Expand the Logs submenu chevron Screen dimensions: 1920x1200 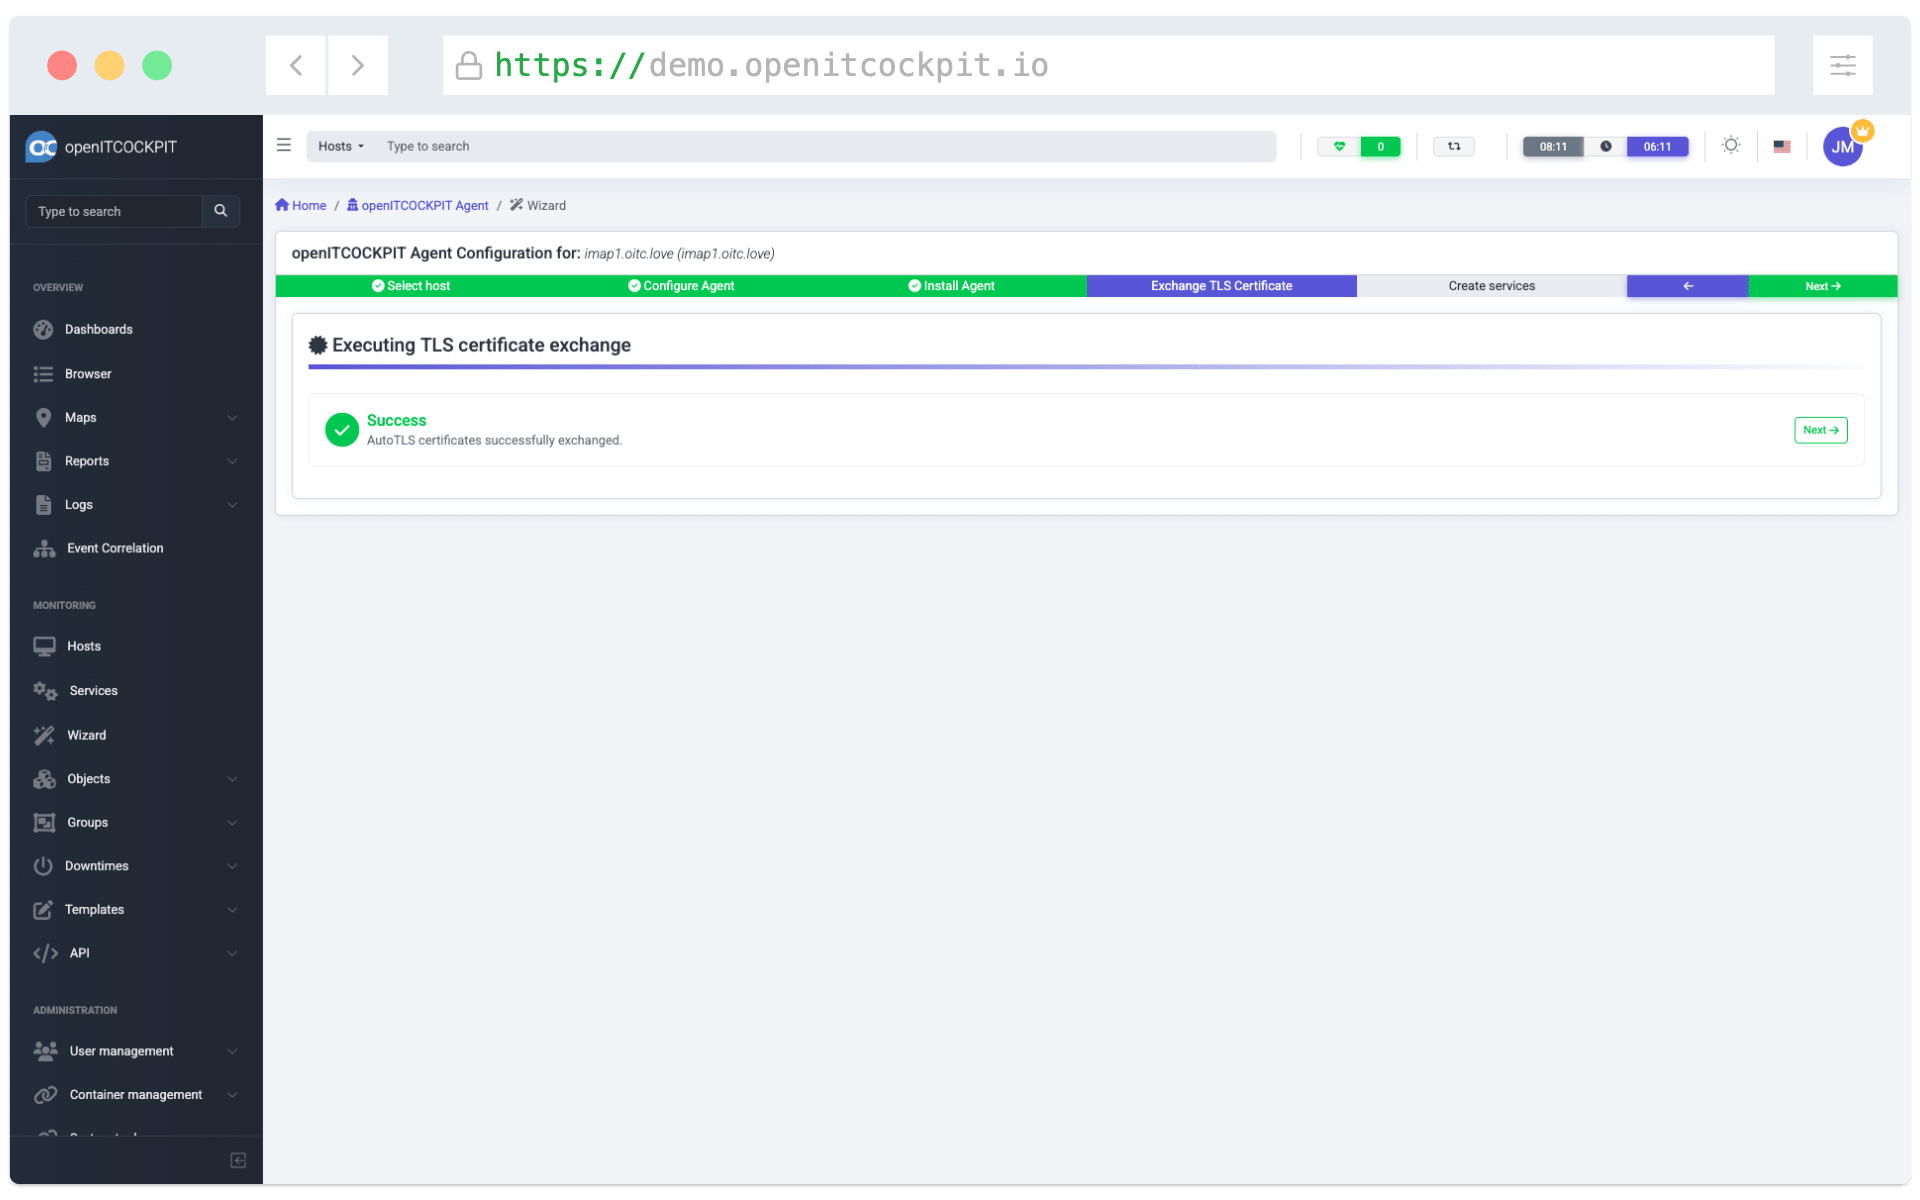click(x=232, y=505)
